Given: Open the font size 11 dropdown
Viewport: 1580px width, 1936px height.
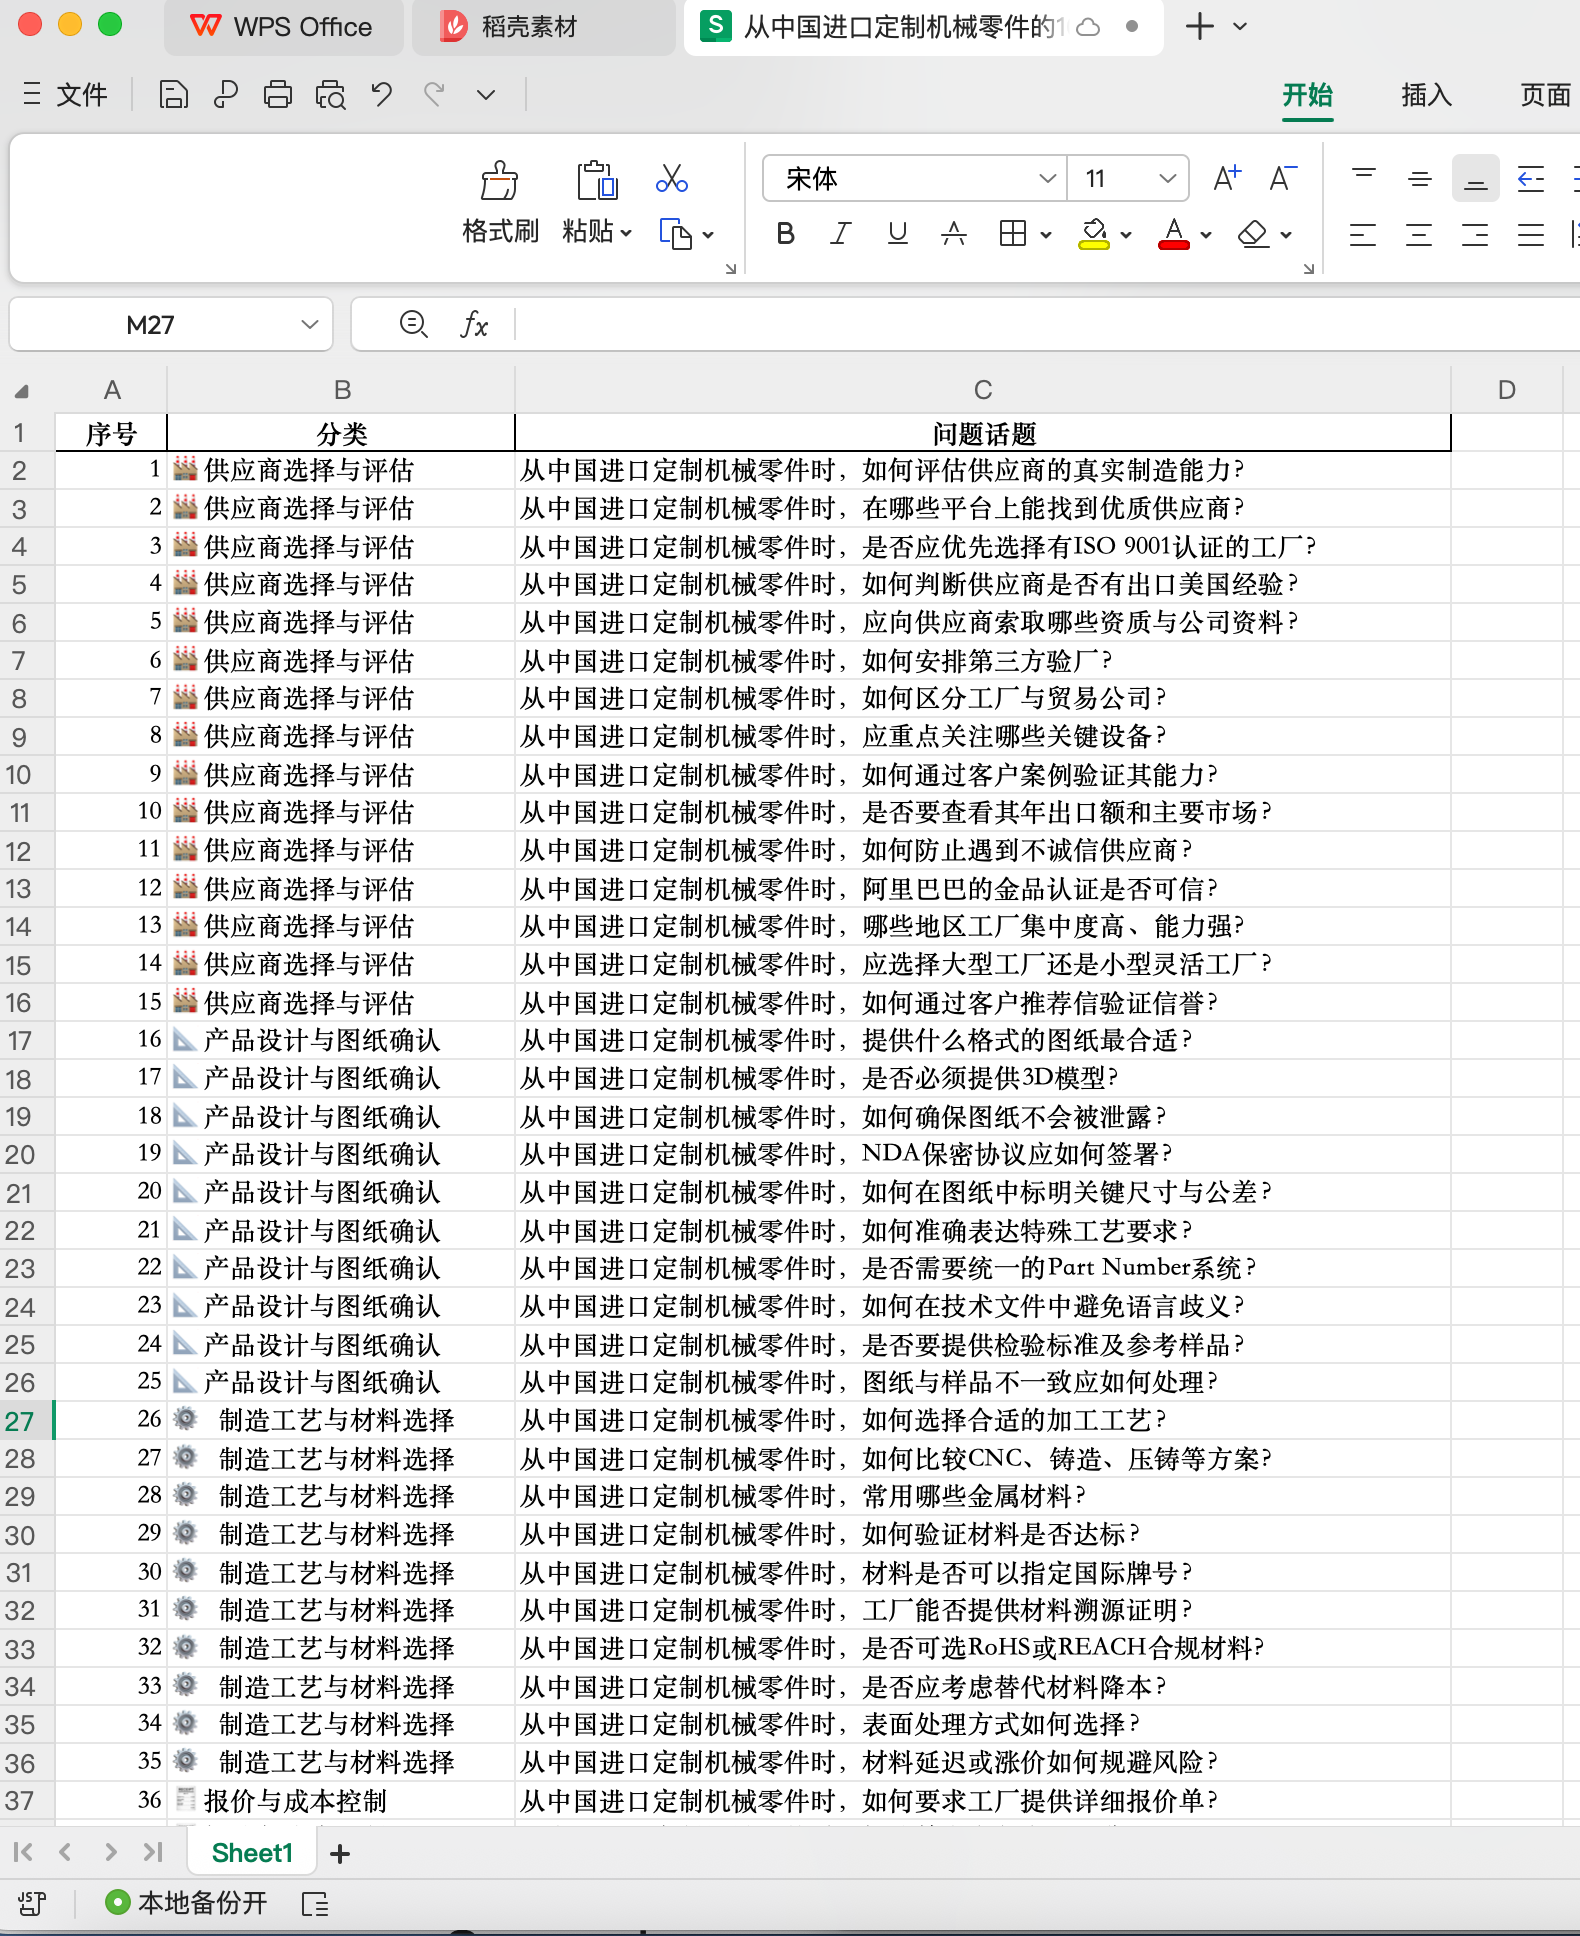Looking at the screenshot, I should point(1167,179).
